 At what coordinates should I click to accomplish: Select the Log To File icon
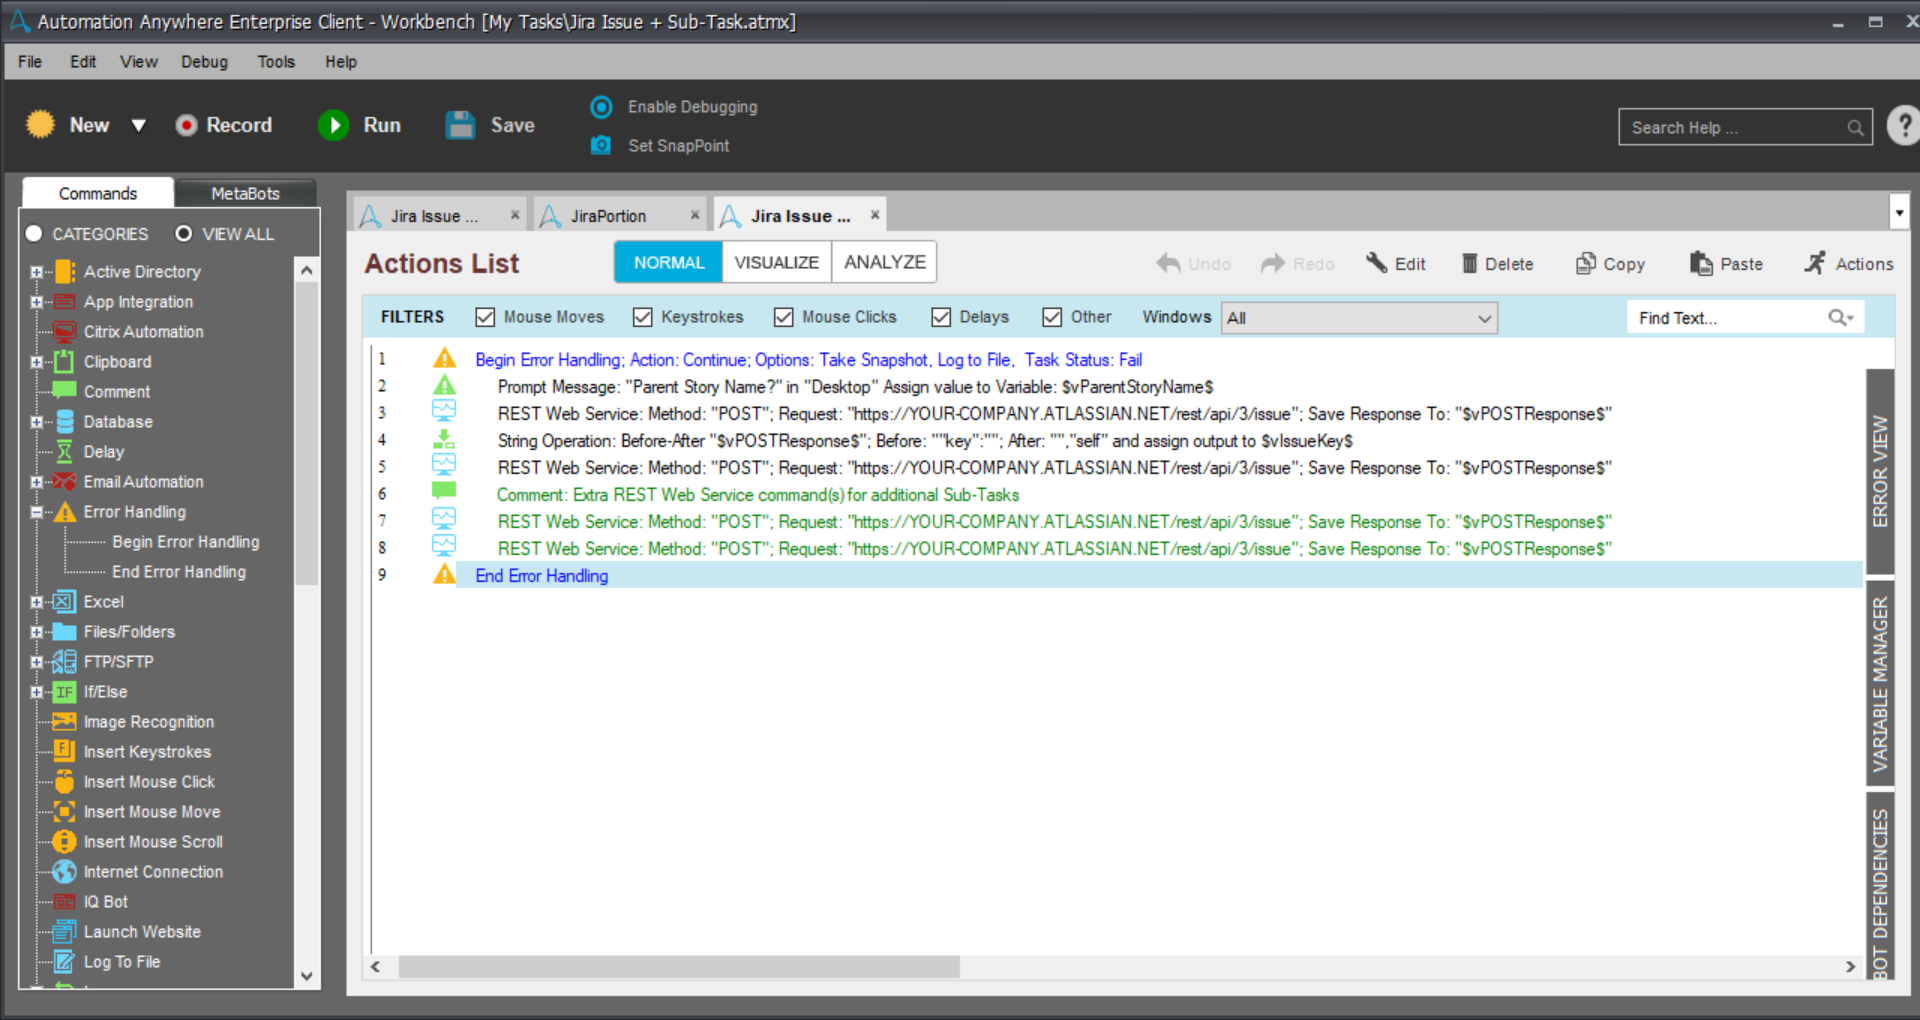tap(64, 961)
